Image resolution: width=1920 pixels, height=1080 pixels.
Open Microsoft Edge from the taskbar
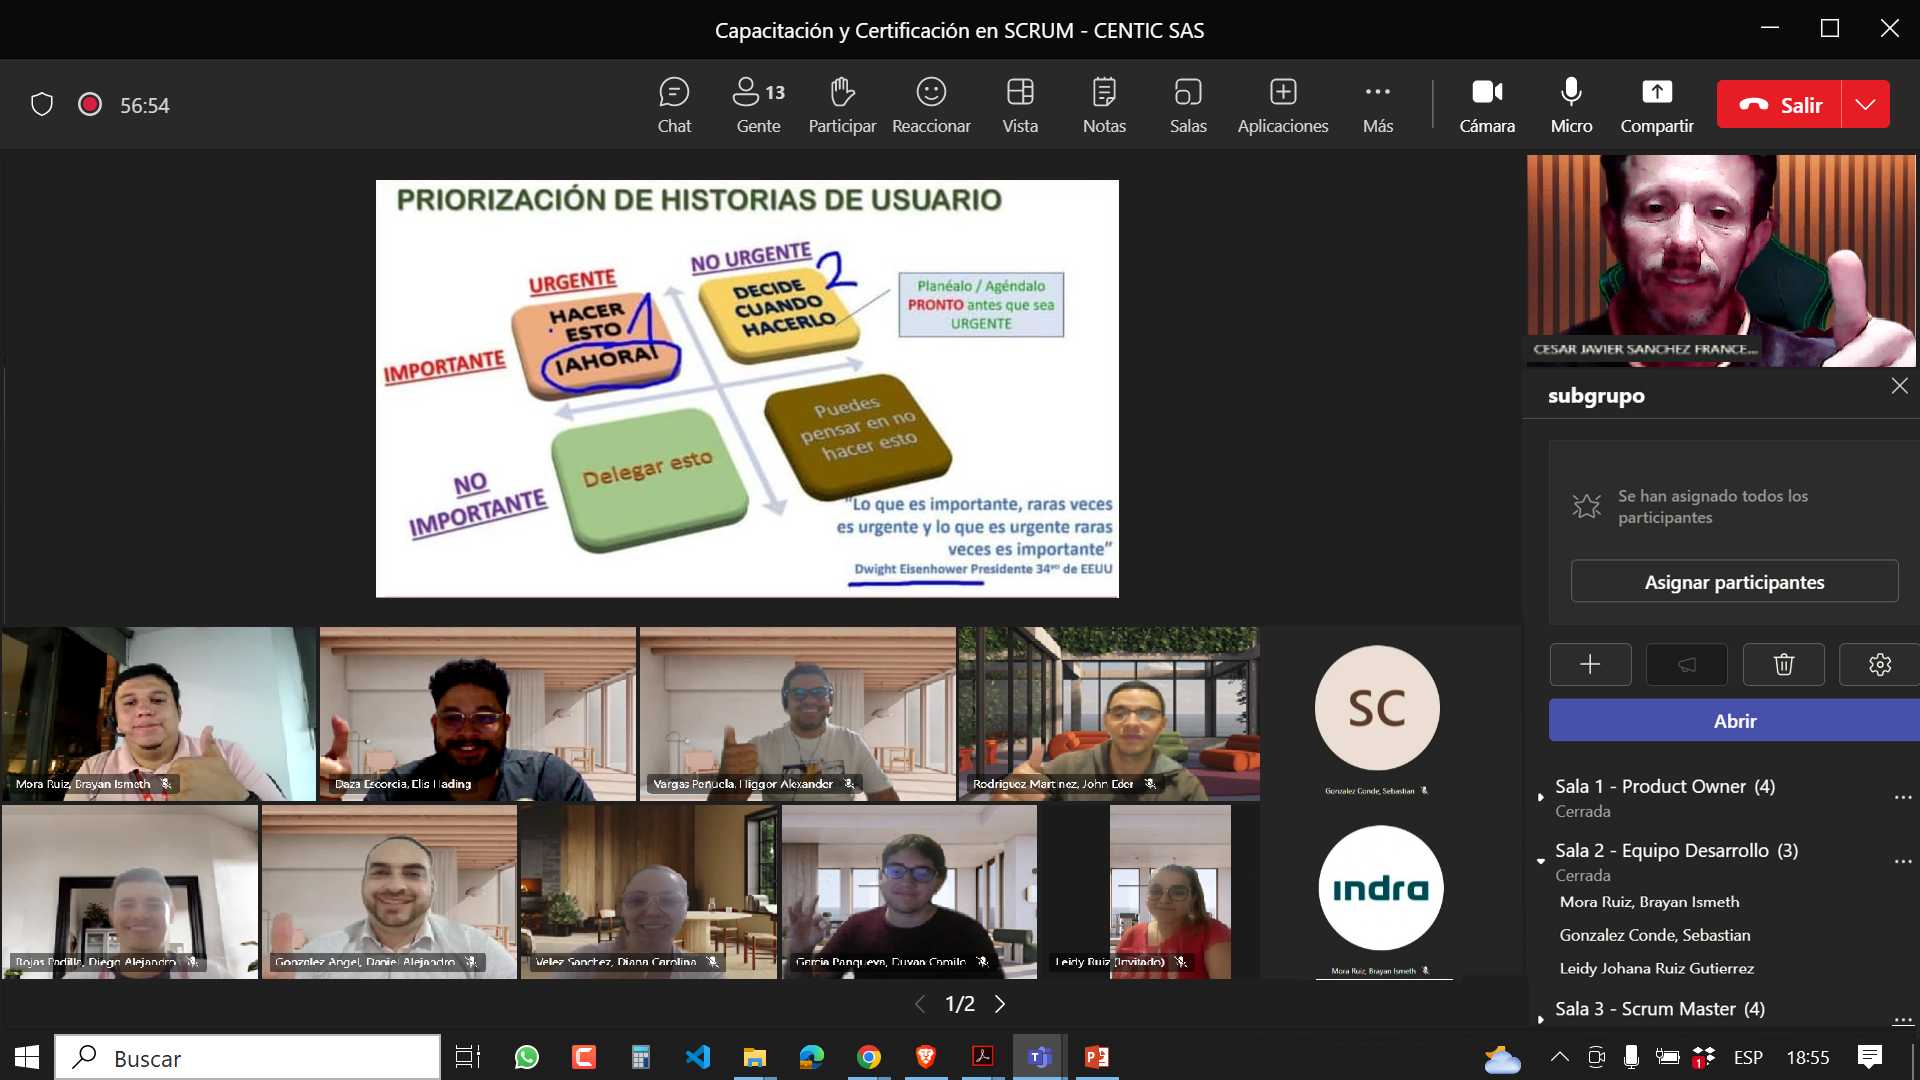[x=812, y=1057]
